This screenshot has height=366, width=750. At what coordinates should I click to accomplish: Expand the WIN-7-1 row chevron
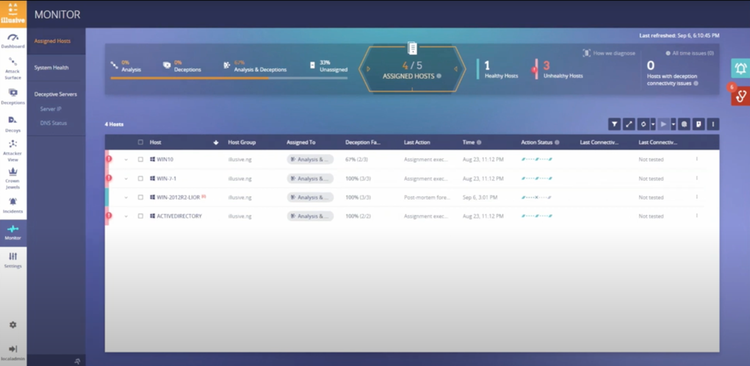click(x=126, y=178)
